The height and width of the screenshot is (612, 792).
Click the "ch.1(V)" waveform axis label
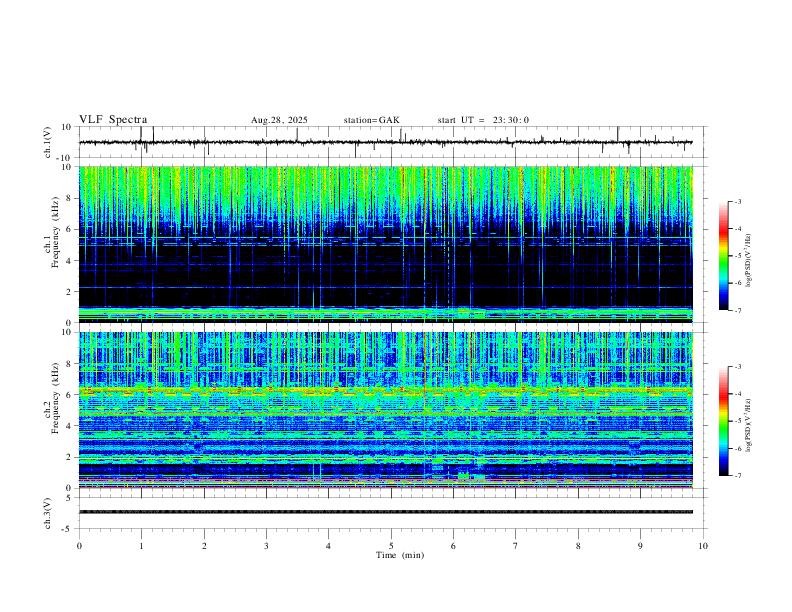coord(48,142)
